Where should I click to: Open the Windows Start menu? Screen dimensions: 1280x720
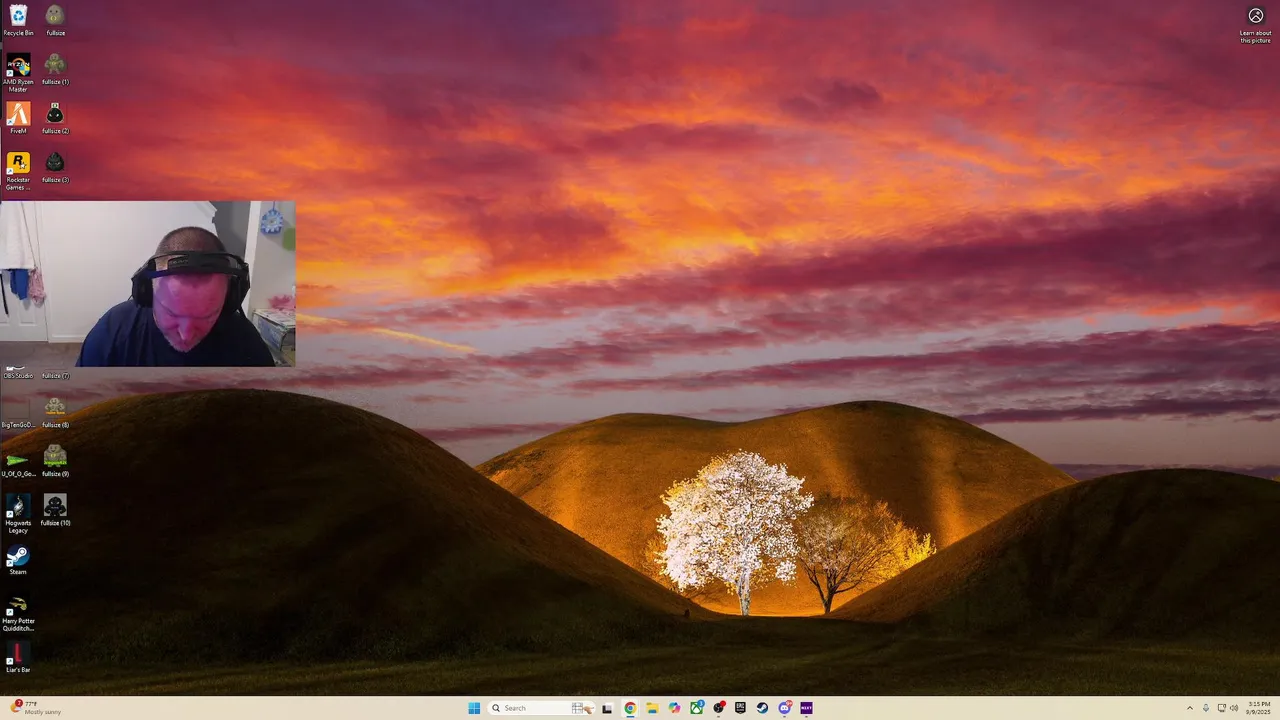(x=474, y=708)
